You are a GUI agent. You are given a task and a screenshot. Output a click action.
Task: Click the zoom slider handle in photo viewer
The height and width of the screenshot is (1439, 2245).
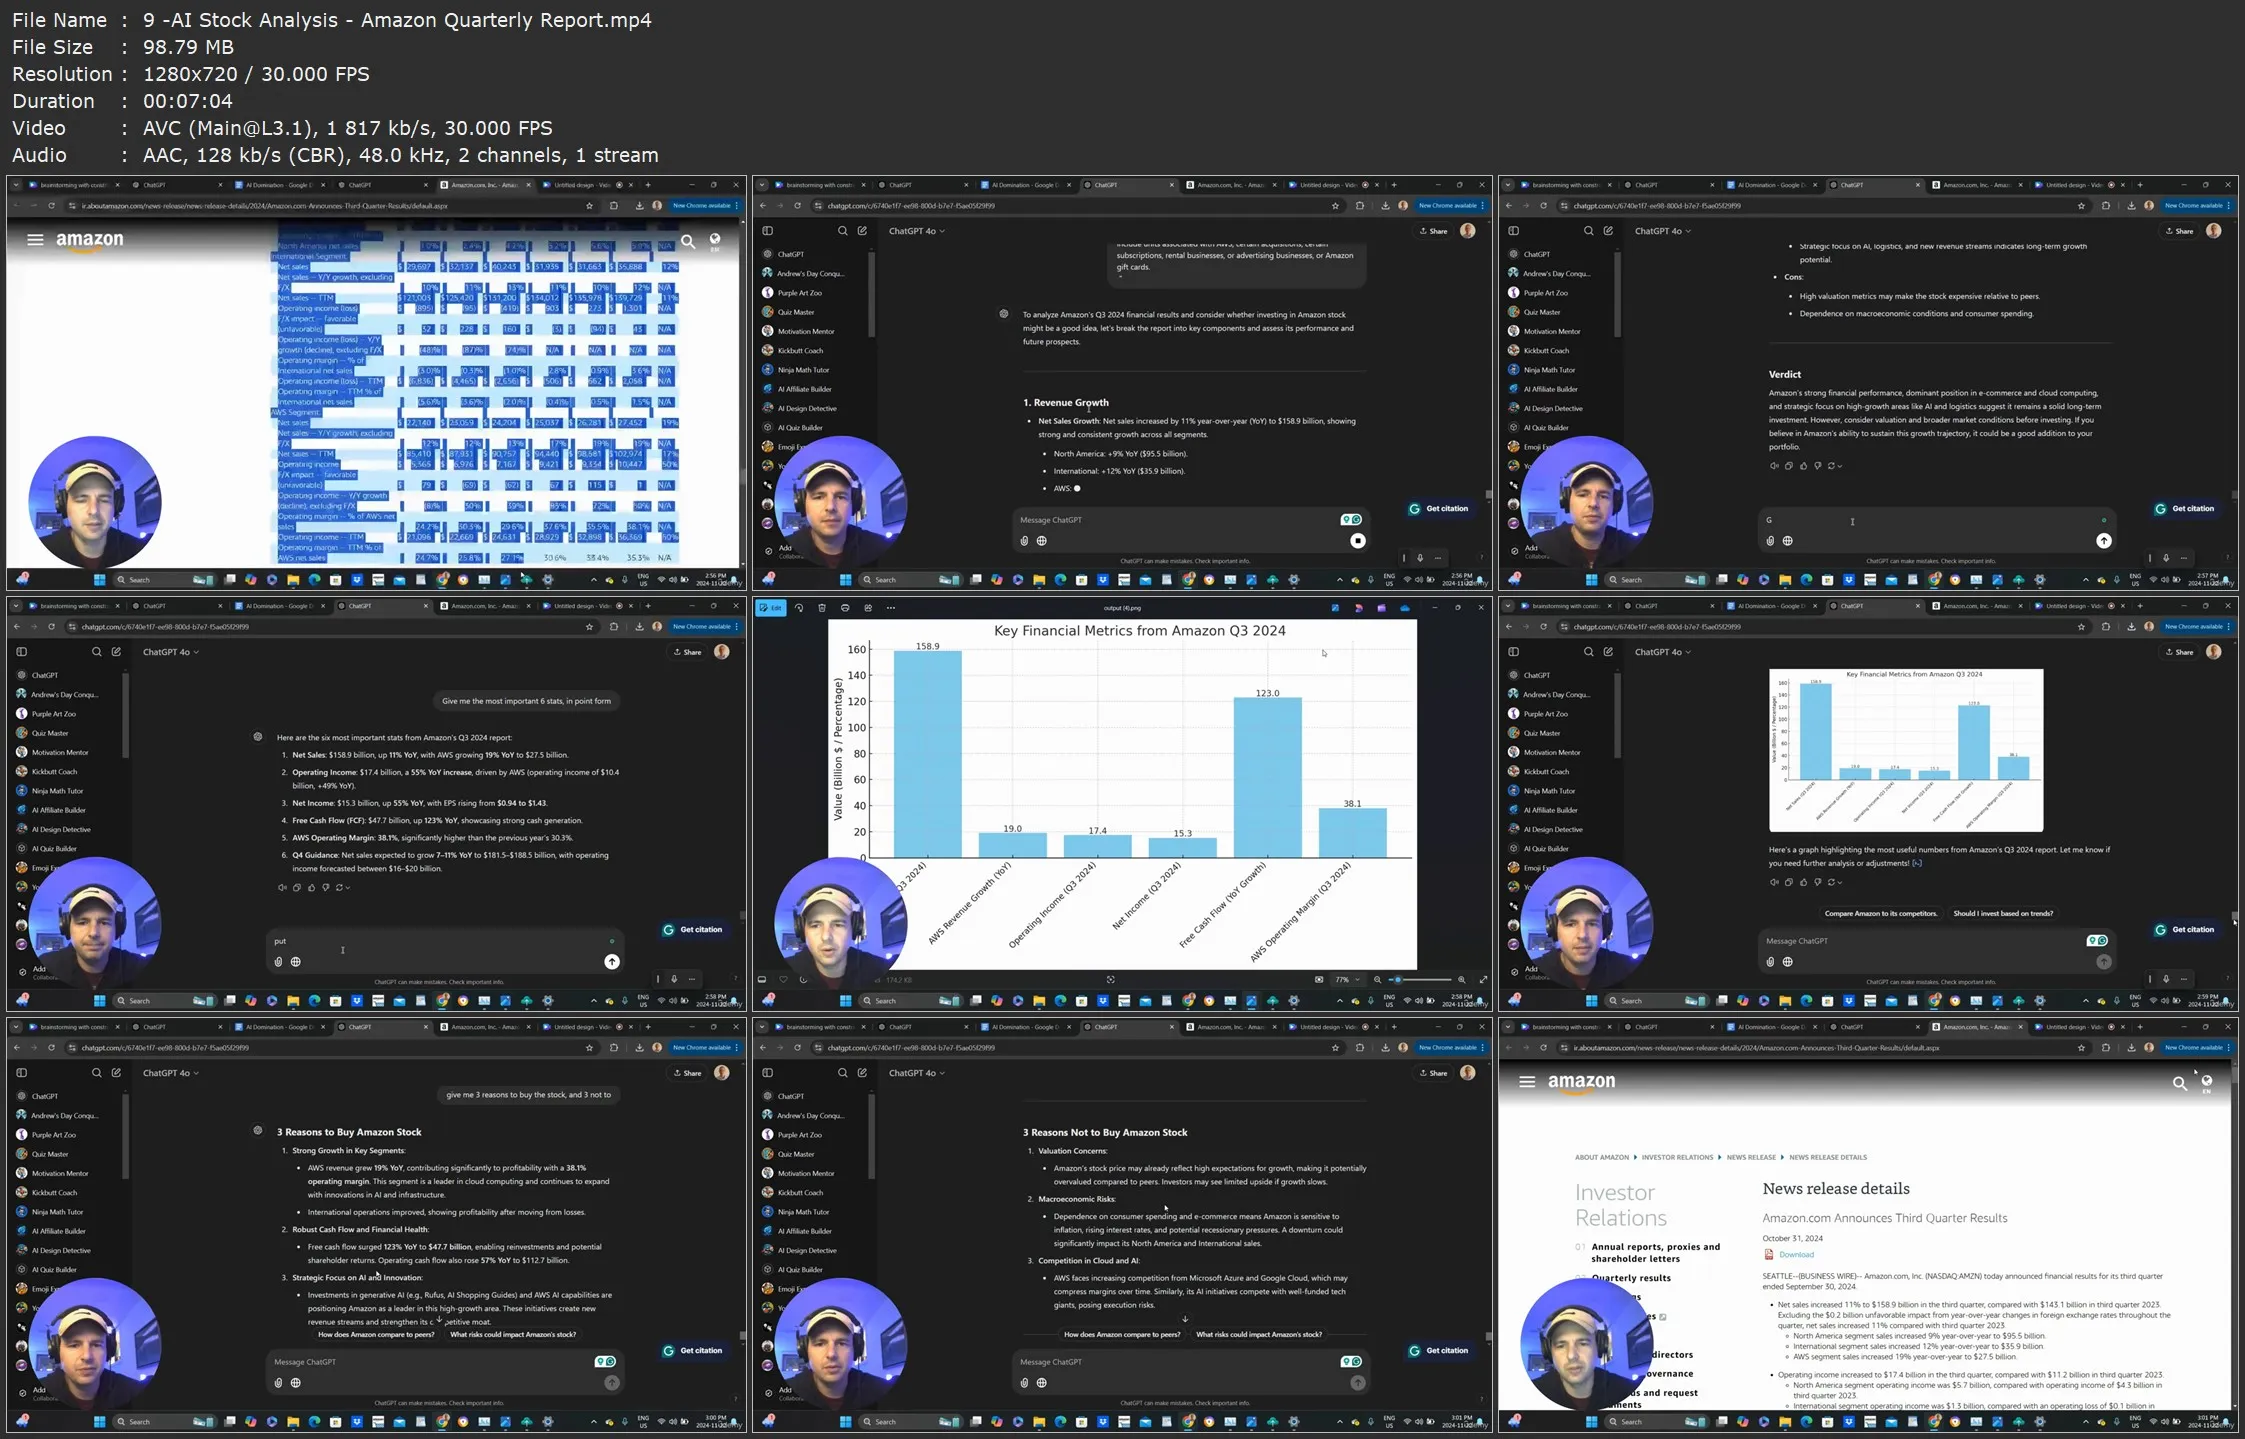(1398, 980)
